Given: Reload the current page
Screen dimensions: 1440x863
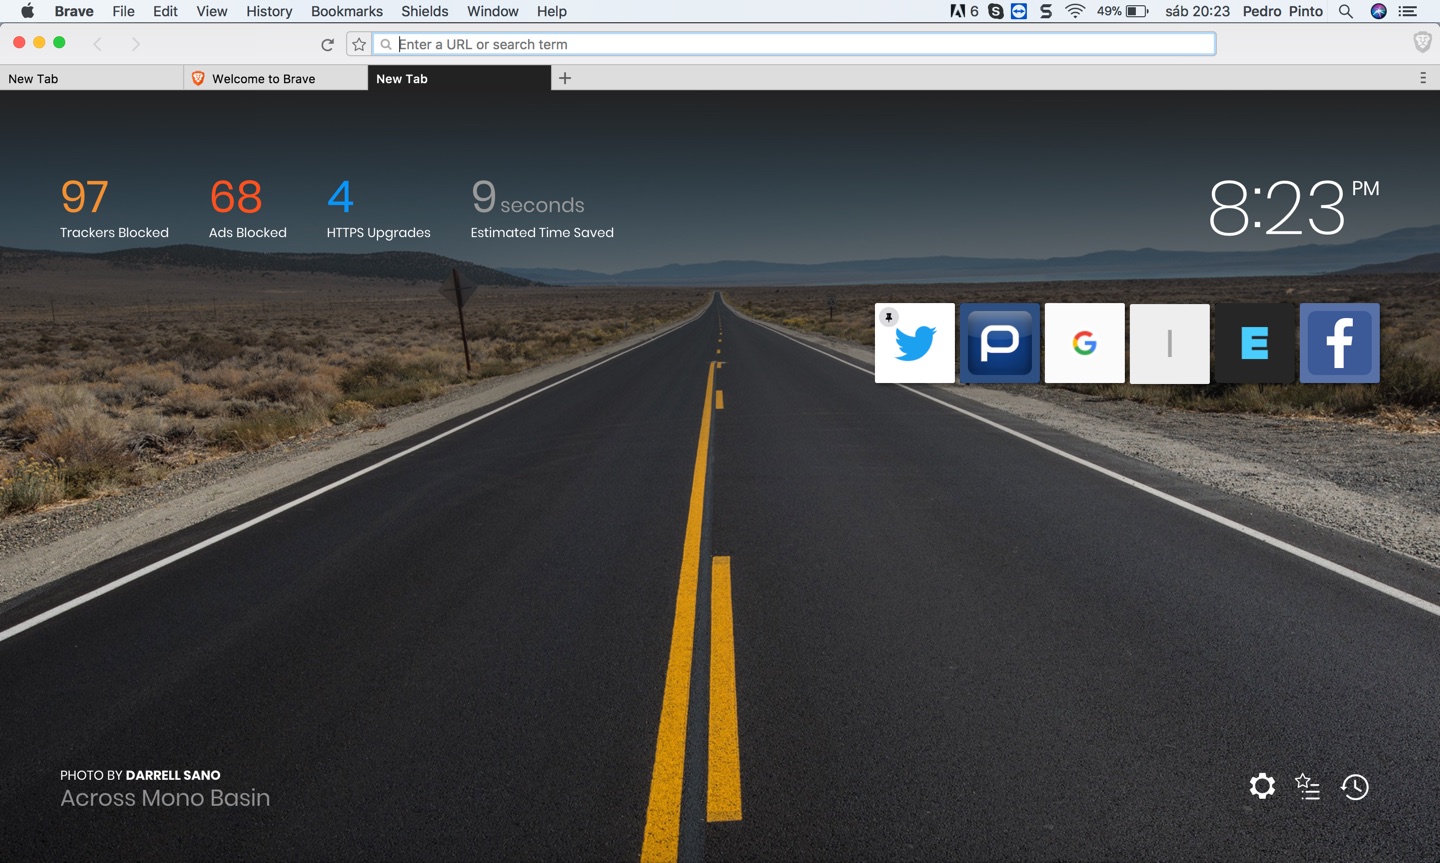Looking at the screenshot, I should point(328,43).
